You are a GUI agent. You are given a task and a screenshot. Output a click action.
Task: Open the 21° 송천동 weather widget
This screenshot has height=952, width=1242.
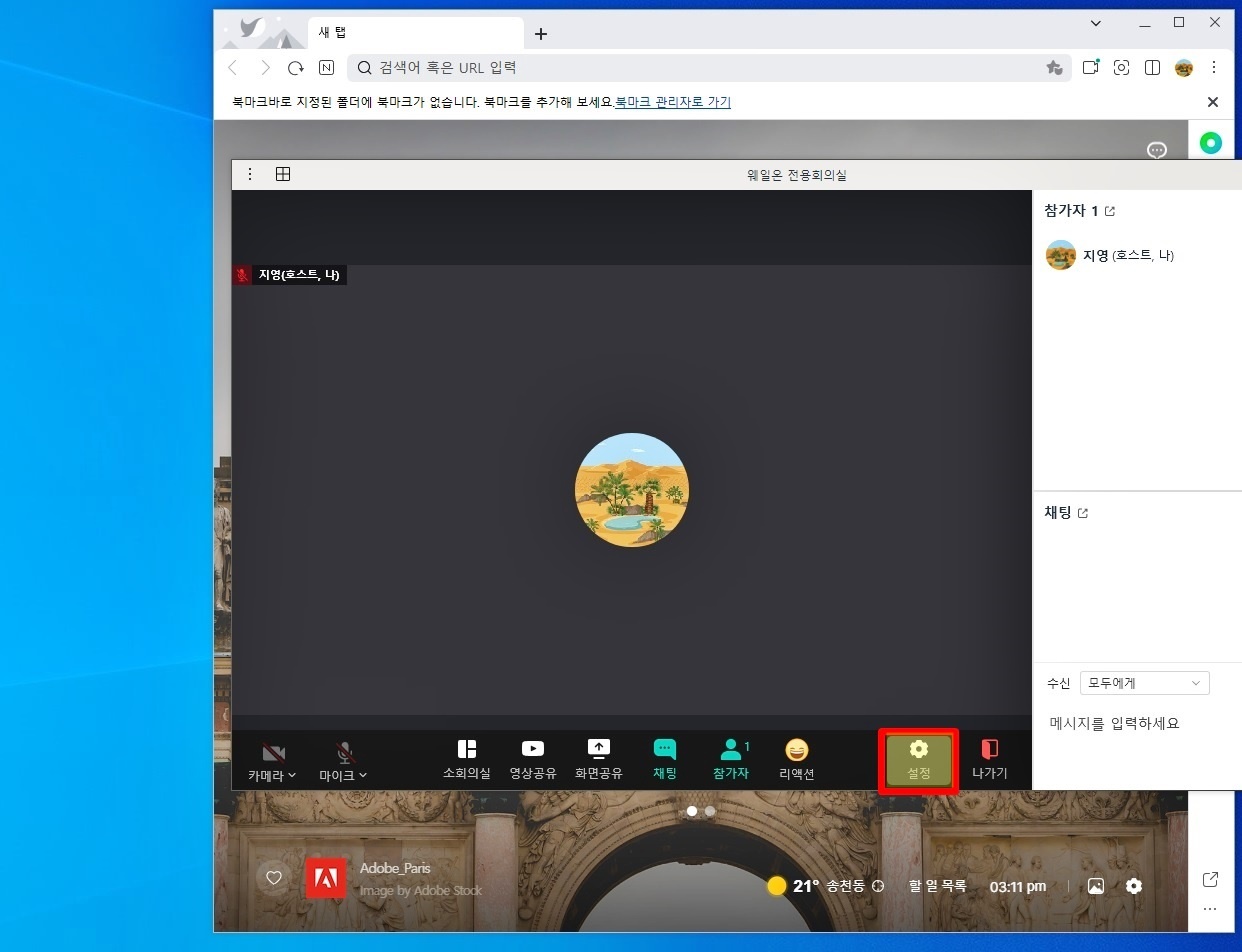(x=816, y=886)
